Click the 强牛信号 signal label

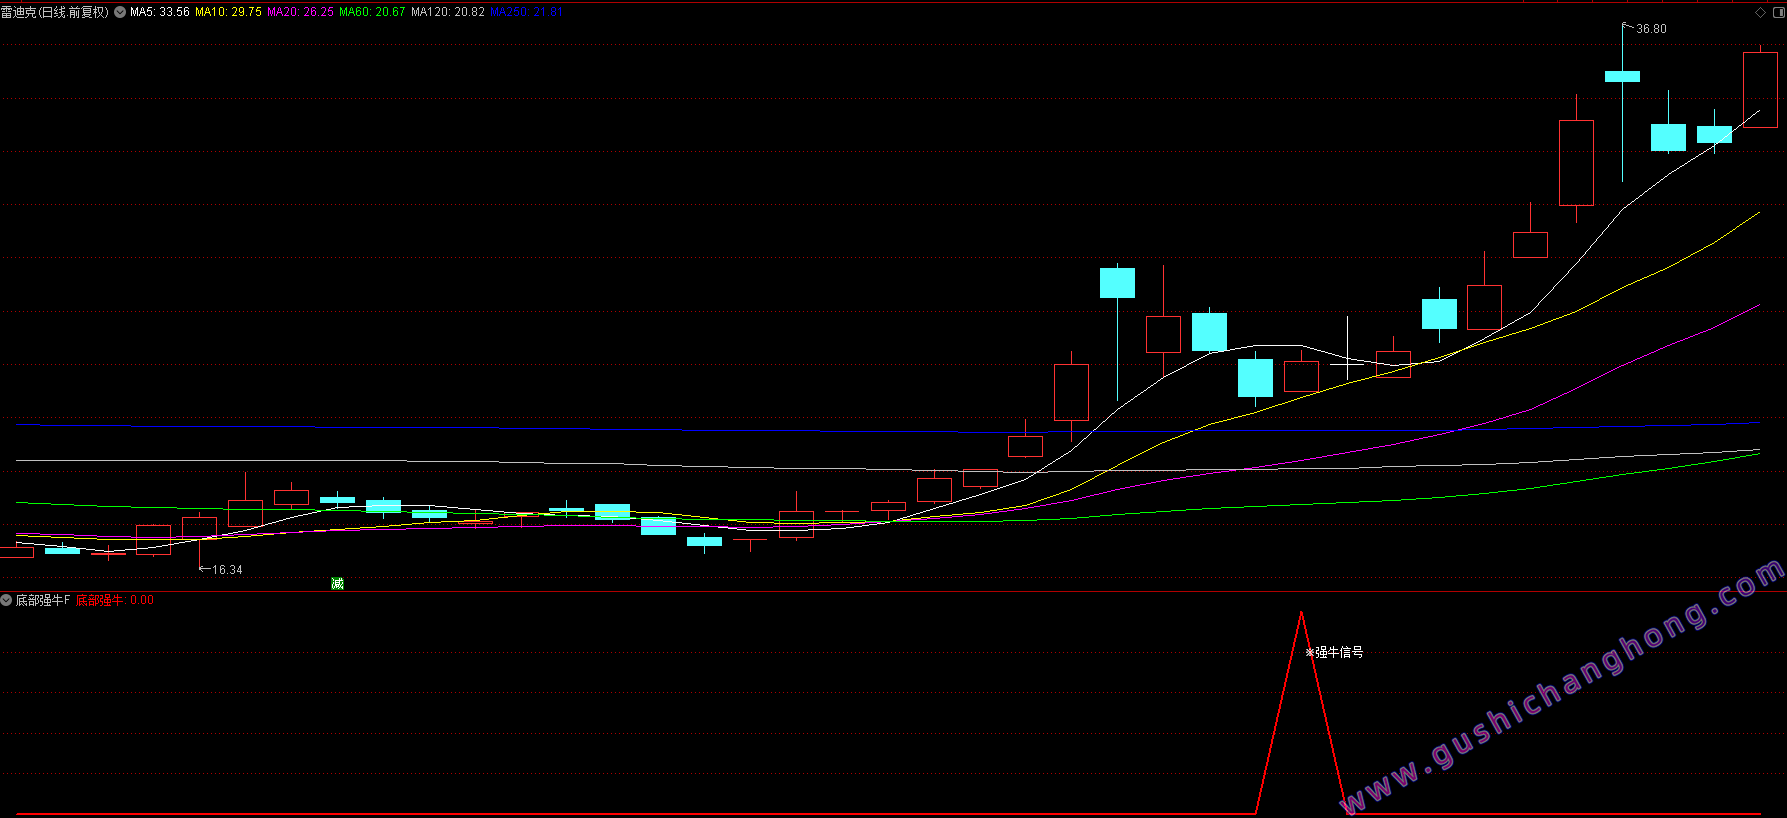tap(1339, 652)
